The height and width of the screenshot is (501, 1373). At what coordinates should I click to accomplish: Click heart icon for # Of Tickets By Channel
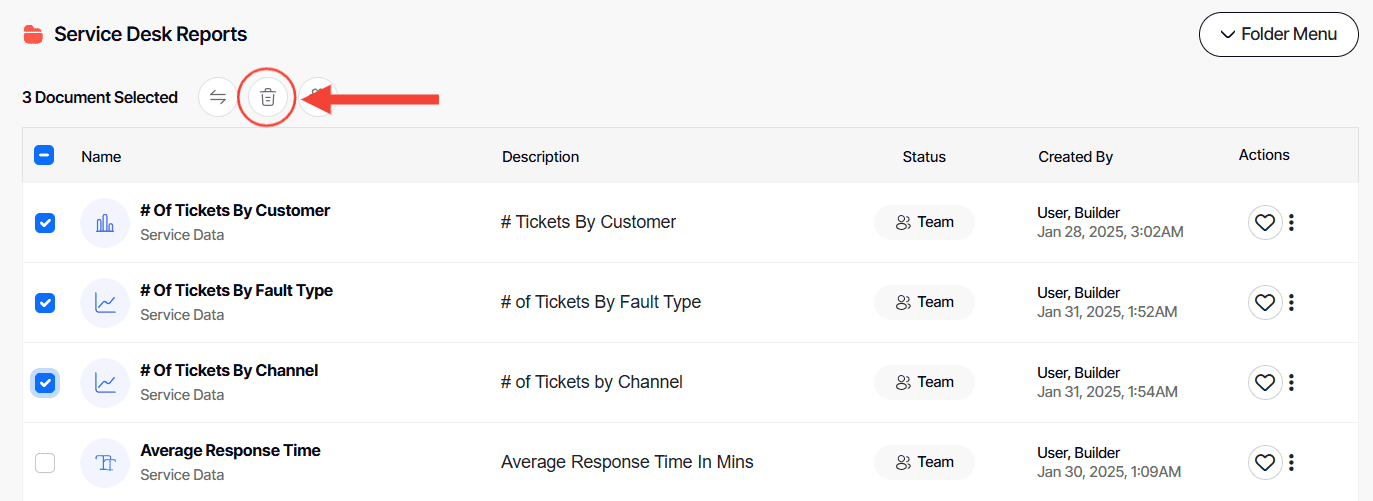(1265, 382)
